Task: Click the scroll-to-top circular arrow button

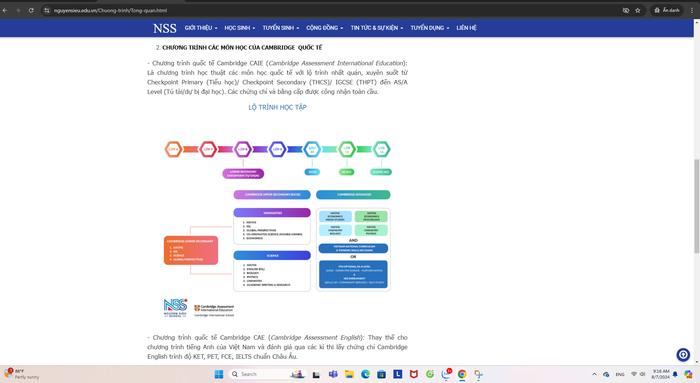Action: pyautogui.click(x=683, y=354)
